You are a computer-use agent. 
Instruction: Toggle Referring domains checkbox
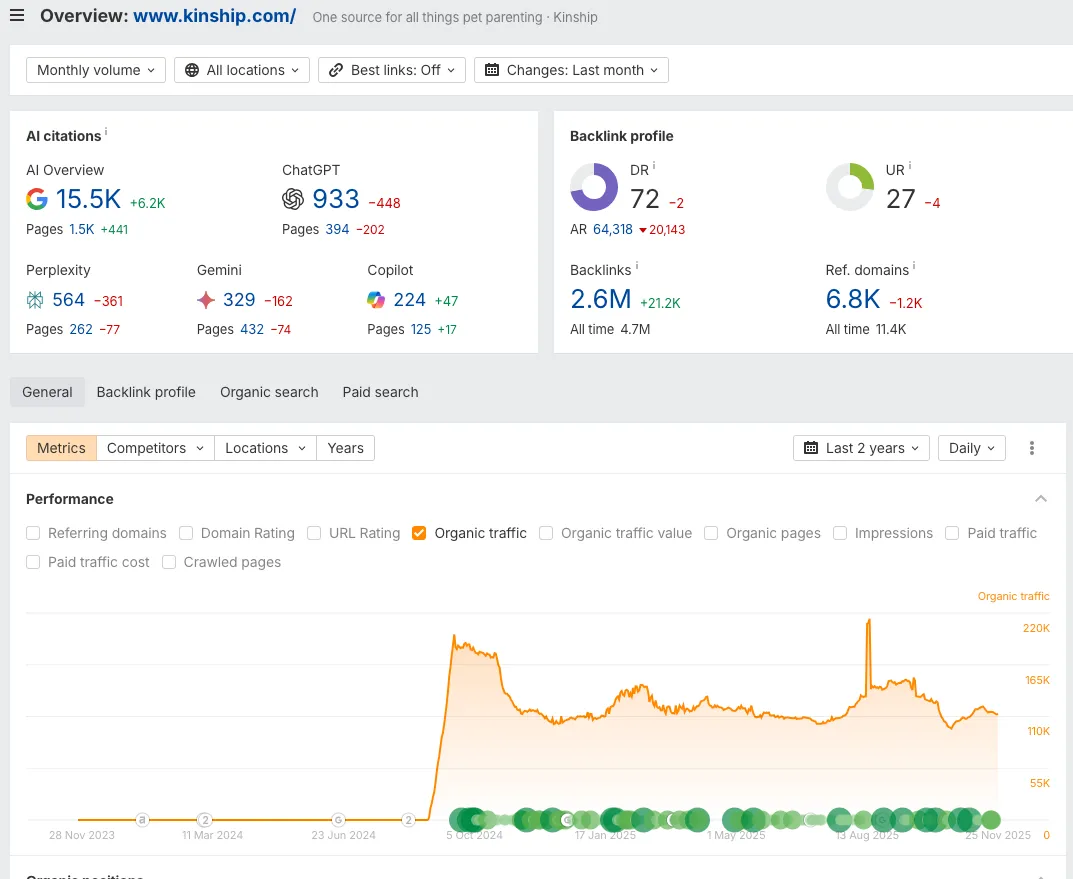click(33, 533)
